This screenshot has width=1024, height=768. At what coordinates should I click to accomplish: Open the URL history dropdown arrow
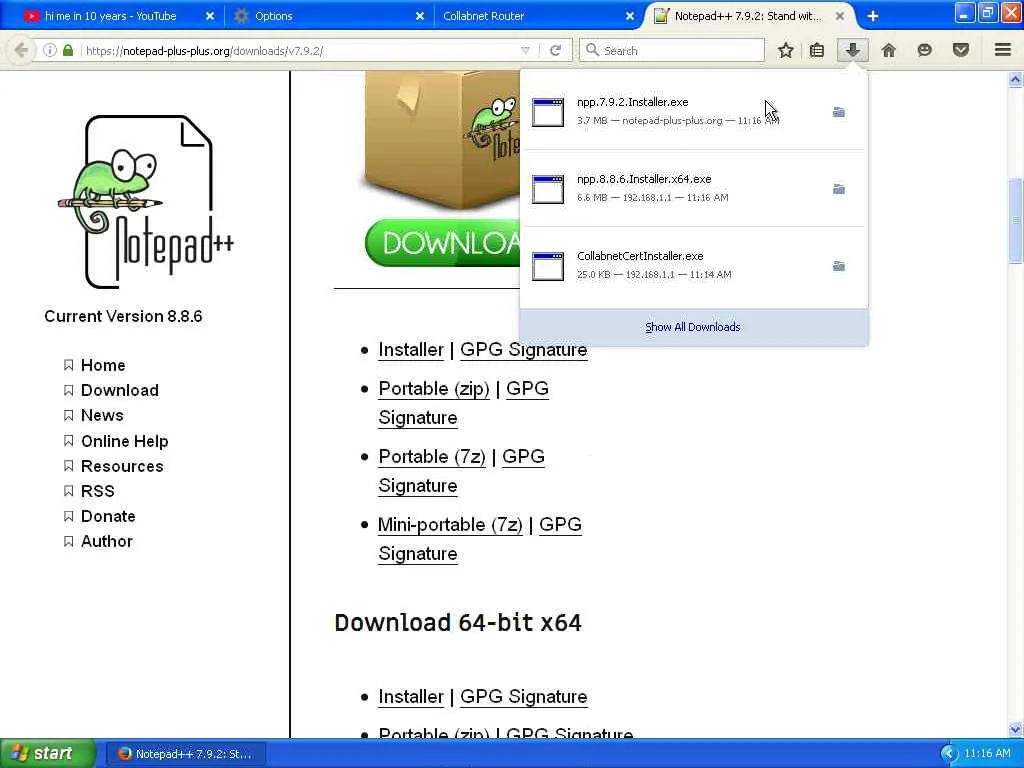tap(525, 50)
